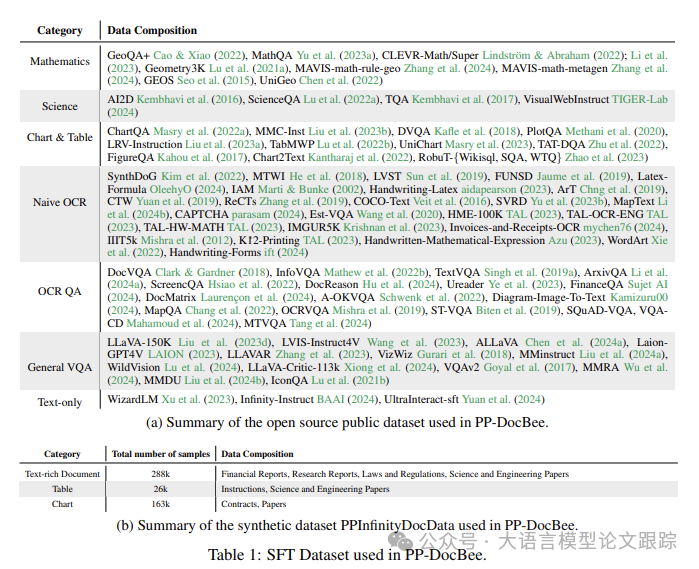Image resolution: width=699 pixels, height=569 pixels.
Task: Select the "163k" sample count cell
Action: point(160,504)
